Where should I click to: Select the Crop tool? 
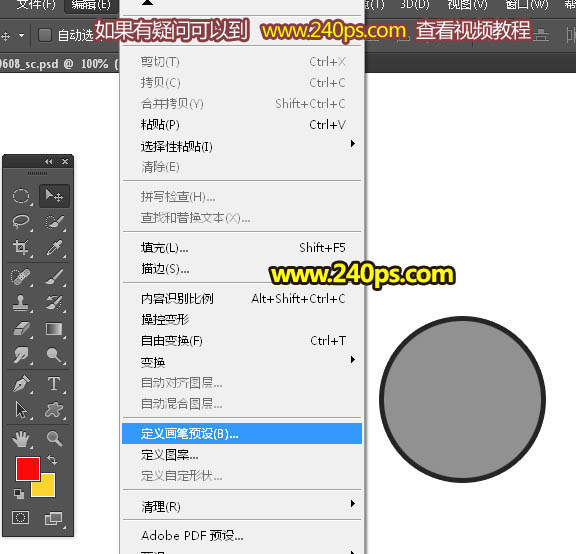21,248
